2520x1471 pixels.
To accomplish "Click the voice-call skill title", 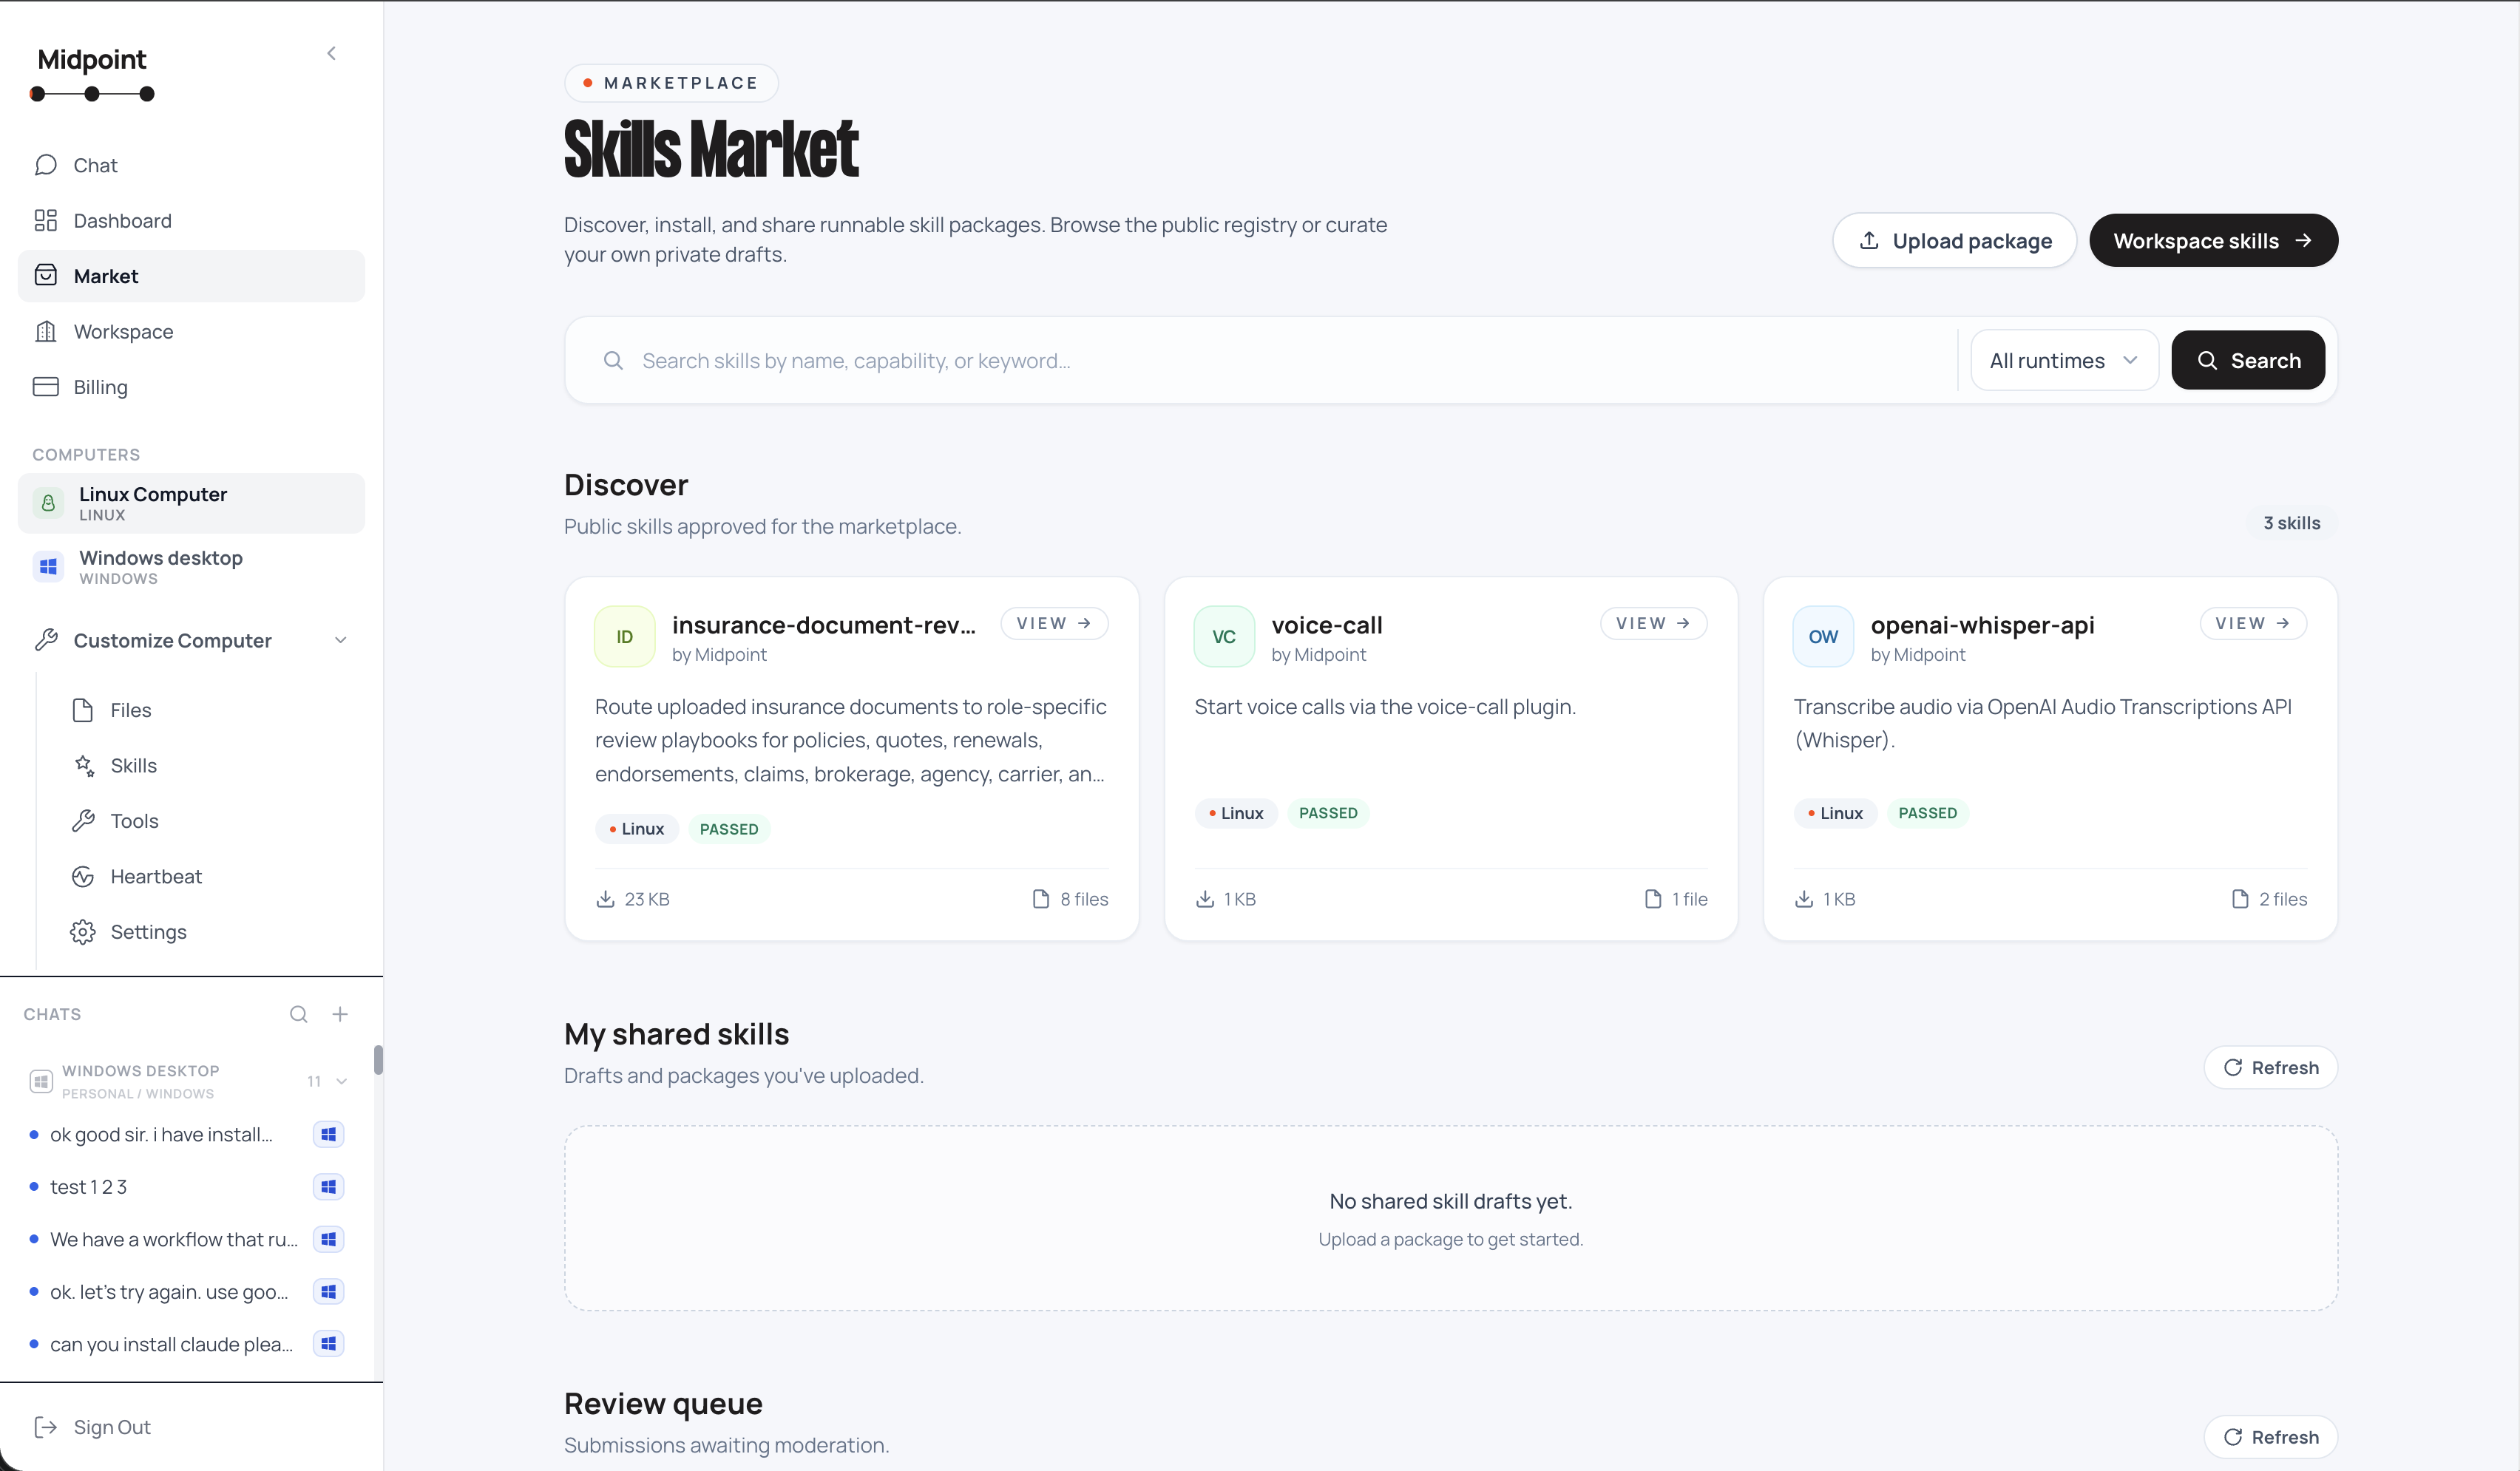I will click(x=1327, y=625).
